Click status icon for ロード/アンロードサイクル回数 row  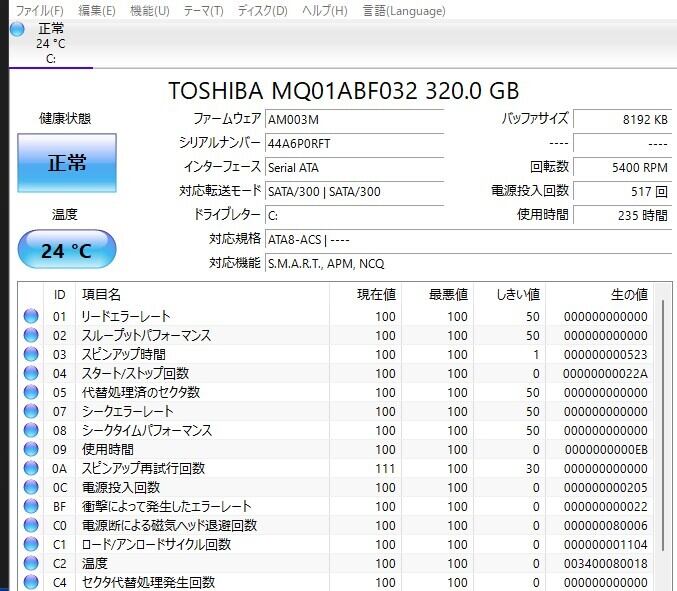31,544
